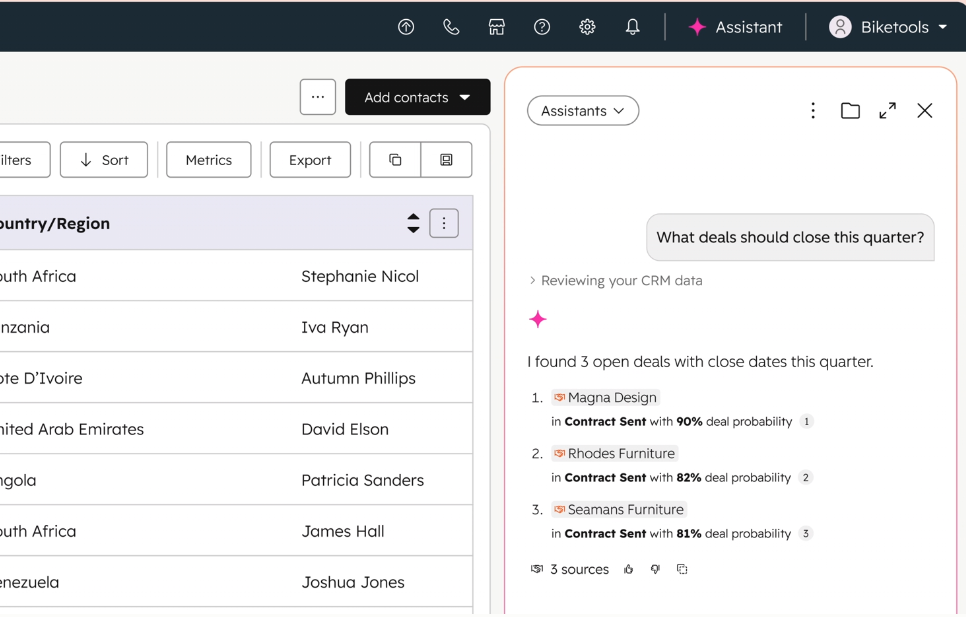This screenshot has height=617, width=966.
Task: Give thumbs down to the response
Action: click(656, 570)
